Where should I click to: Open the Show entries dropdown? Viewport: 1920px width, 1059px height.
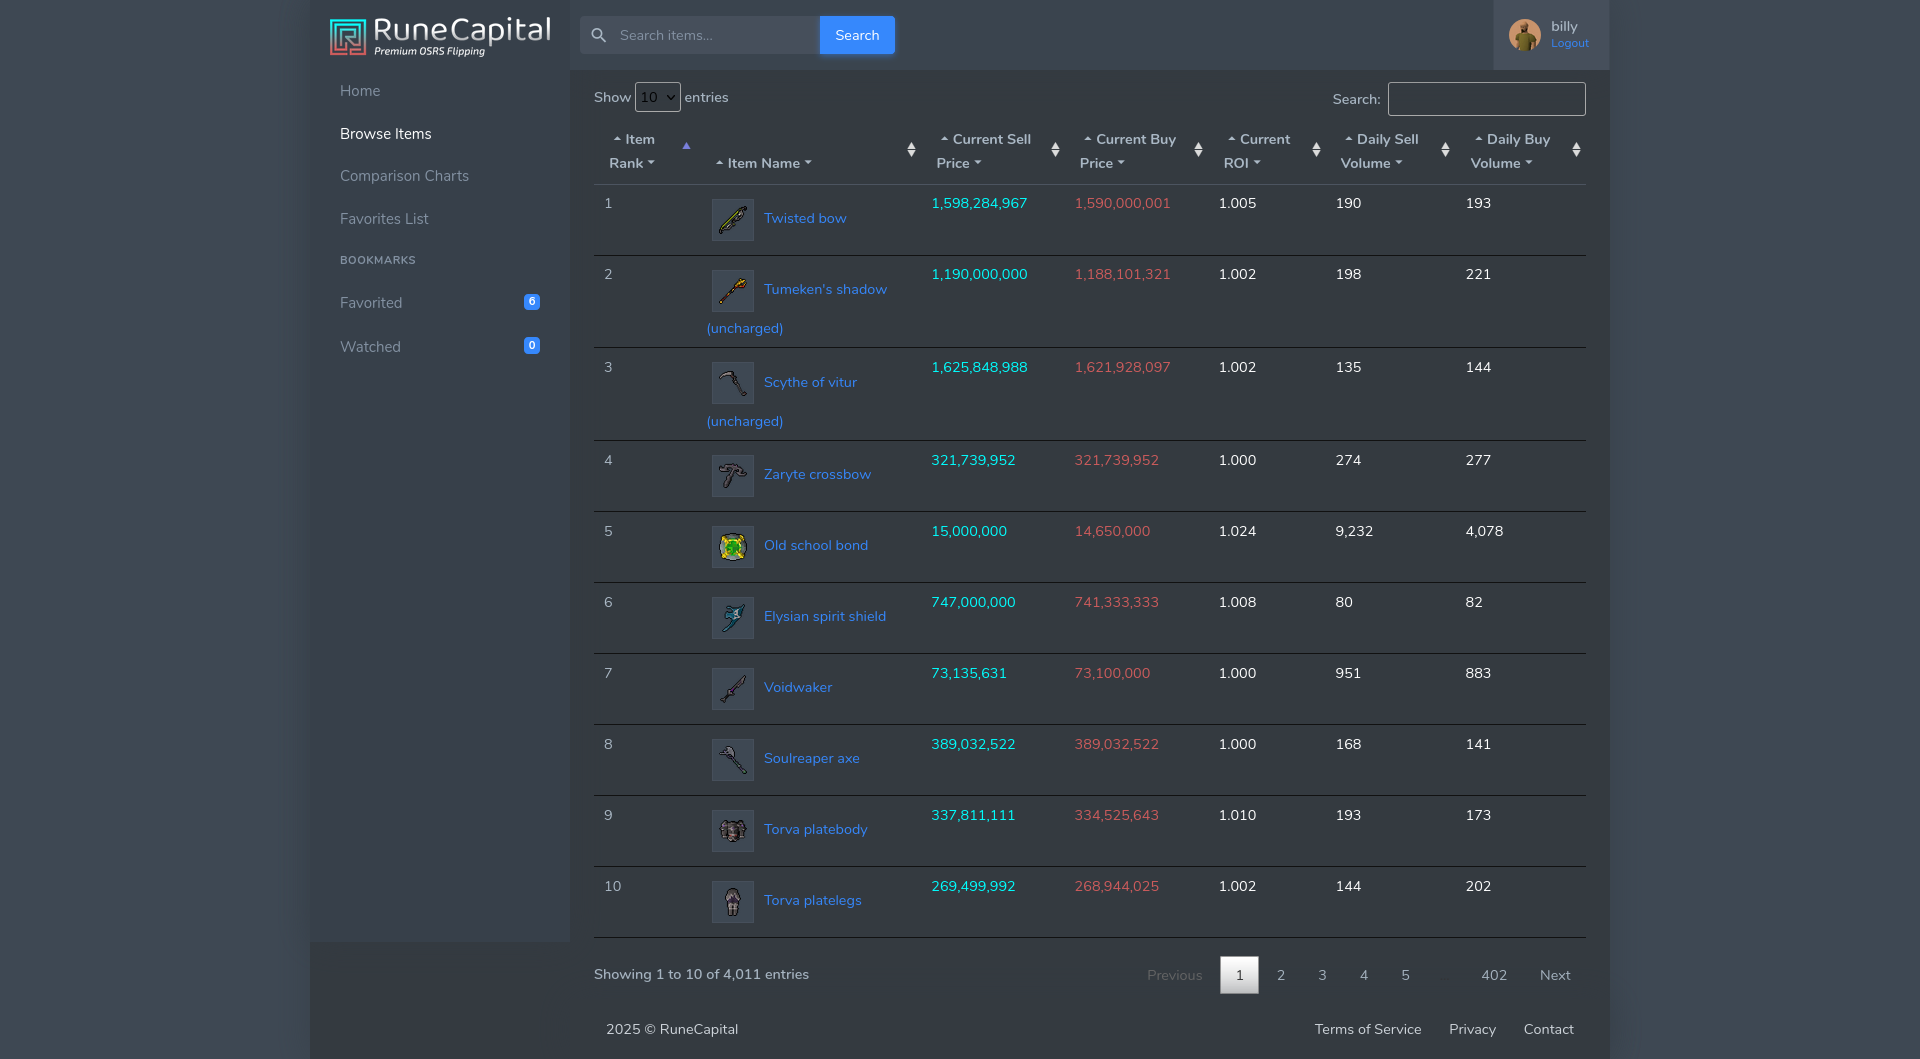click(x=657, y=97)
